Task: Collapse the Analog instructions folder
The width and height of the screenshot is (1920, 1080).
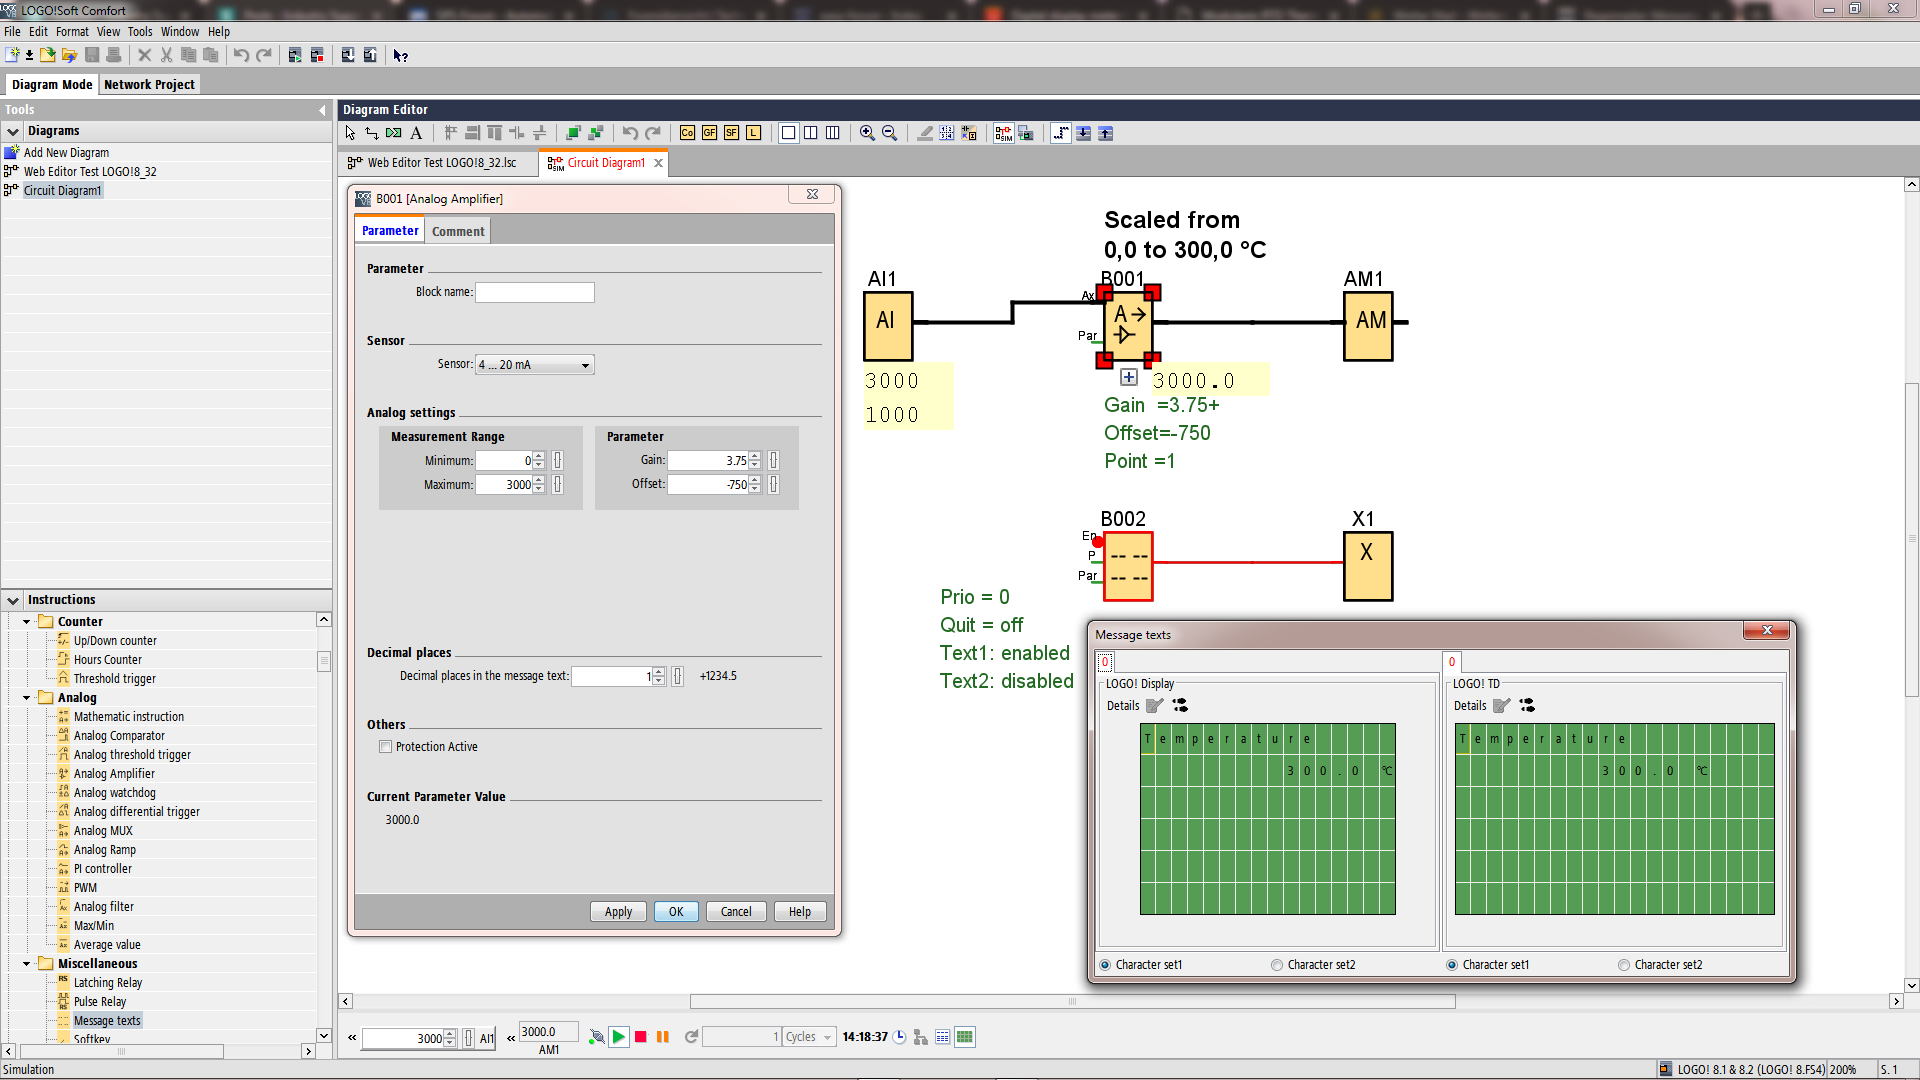Action: (27, 698)
